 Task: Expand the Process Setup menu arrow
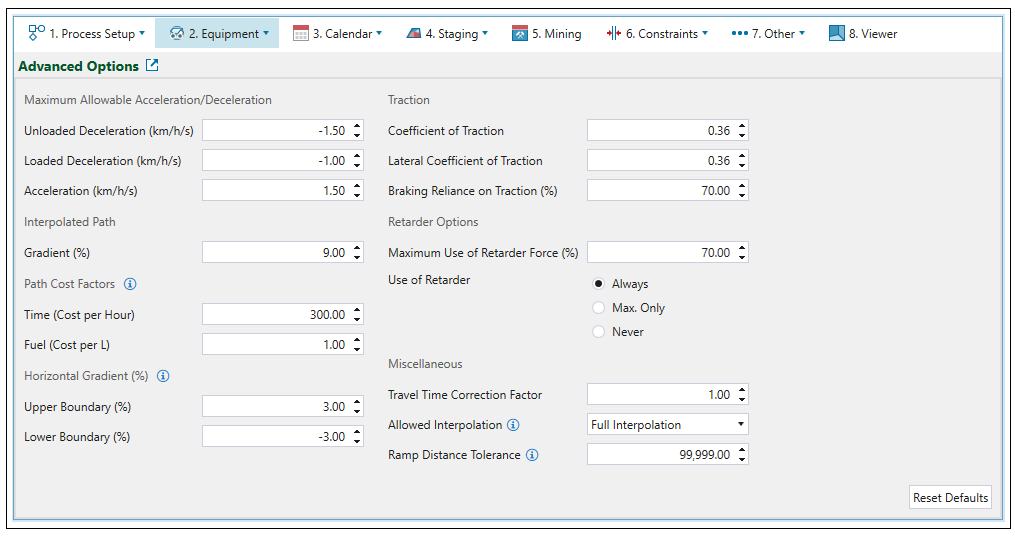pos(142,33)
